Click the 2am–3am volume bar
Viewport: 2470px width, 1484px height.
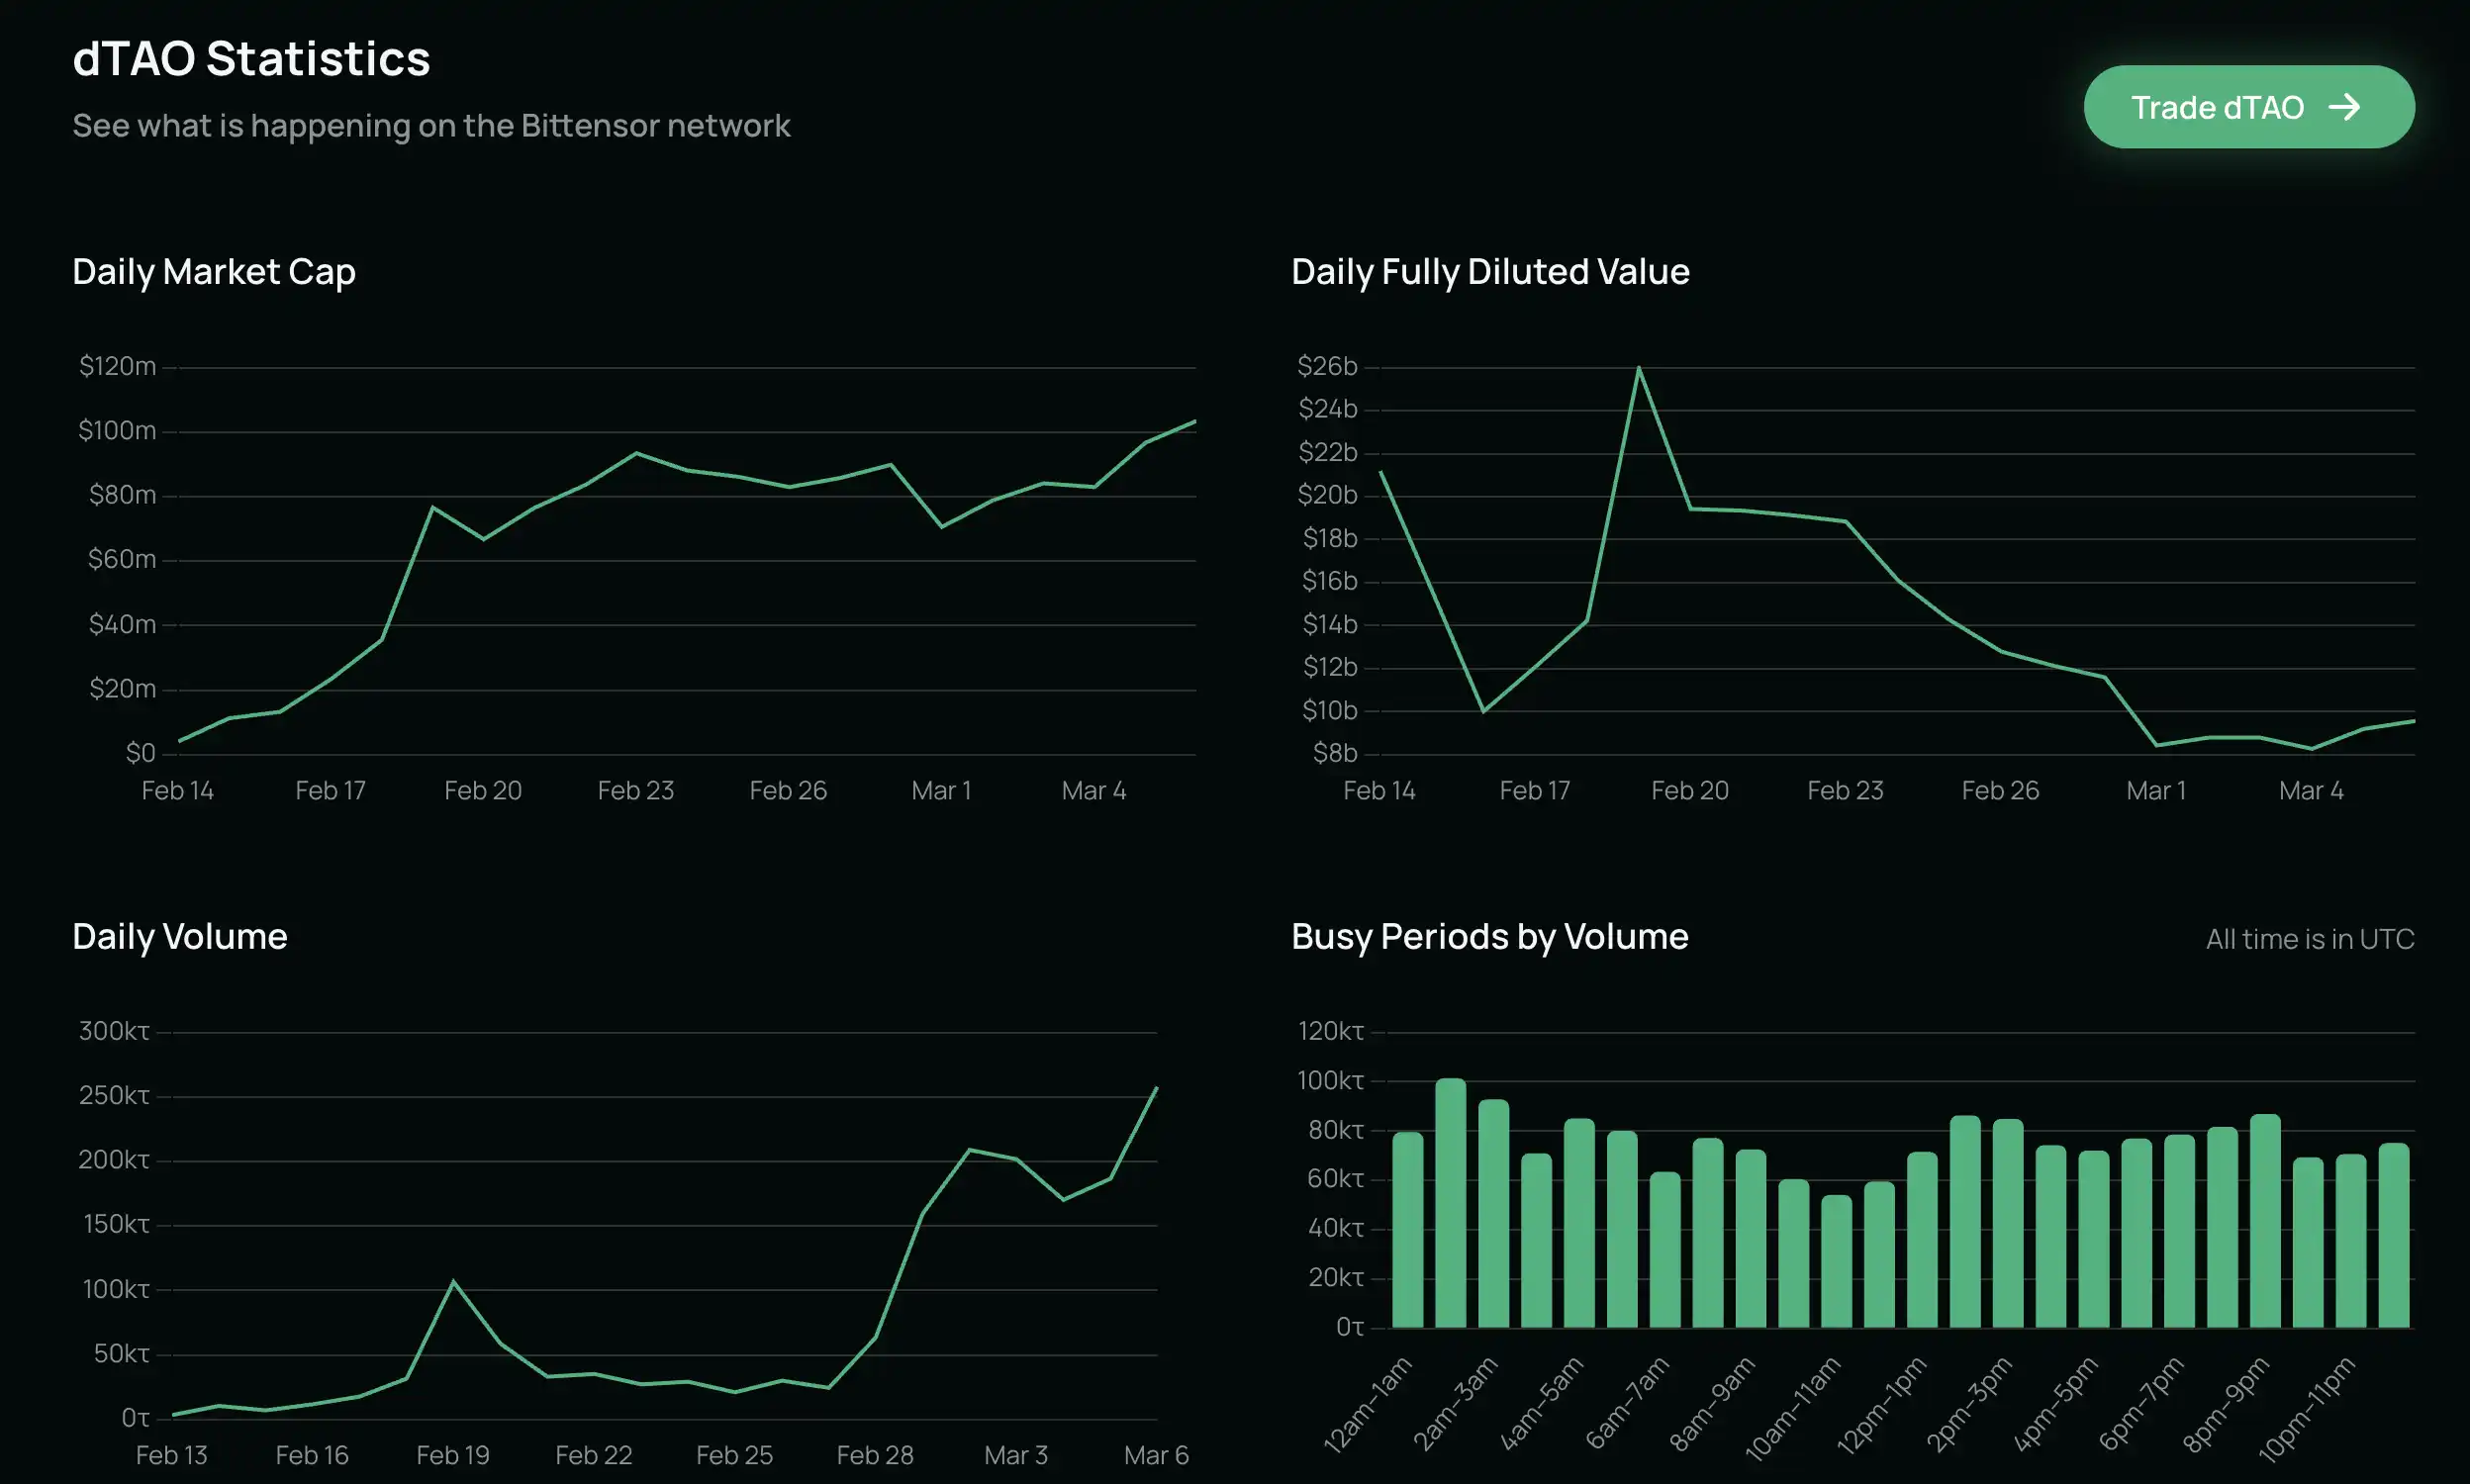1493,1213
